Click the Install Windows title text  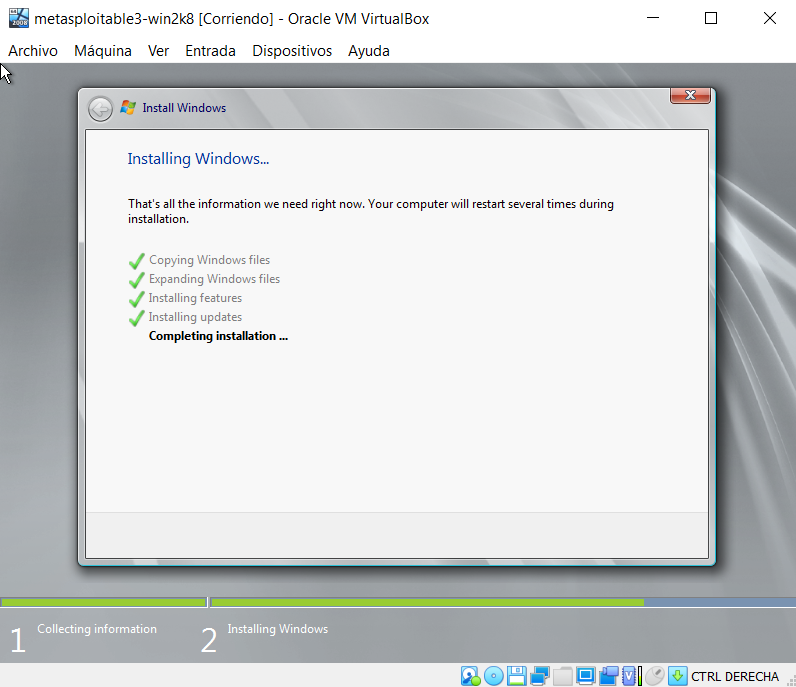[x=184, y=108]
